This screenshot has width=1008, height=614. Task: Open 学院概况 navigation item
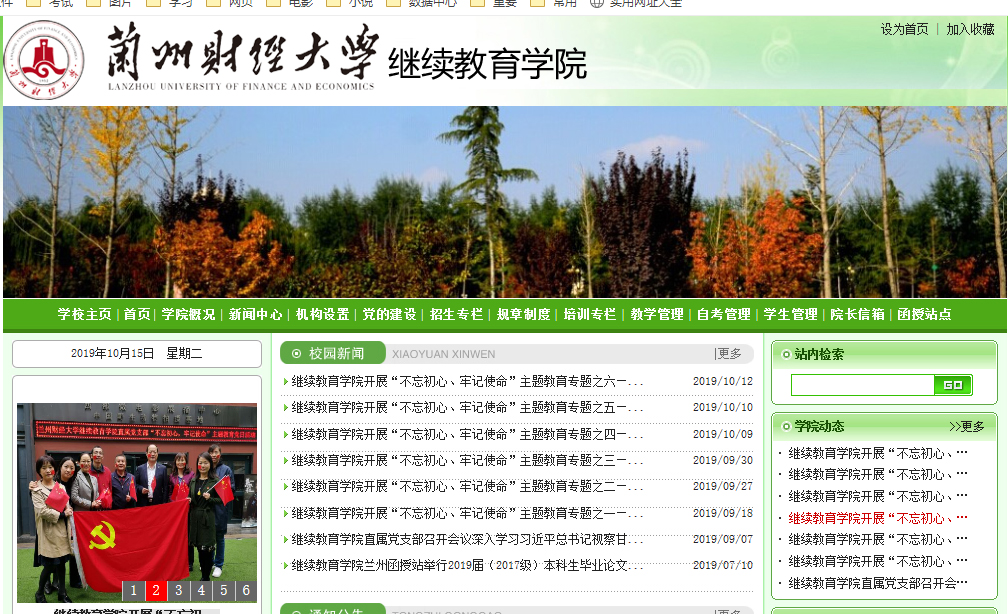[188, 314]
